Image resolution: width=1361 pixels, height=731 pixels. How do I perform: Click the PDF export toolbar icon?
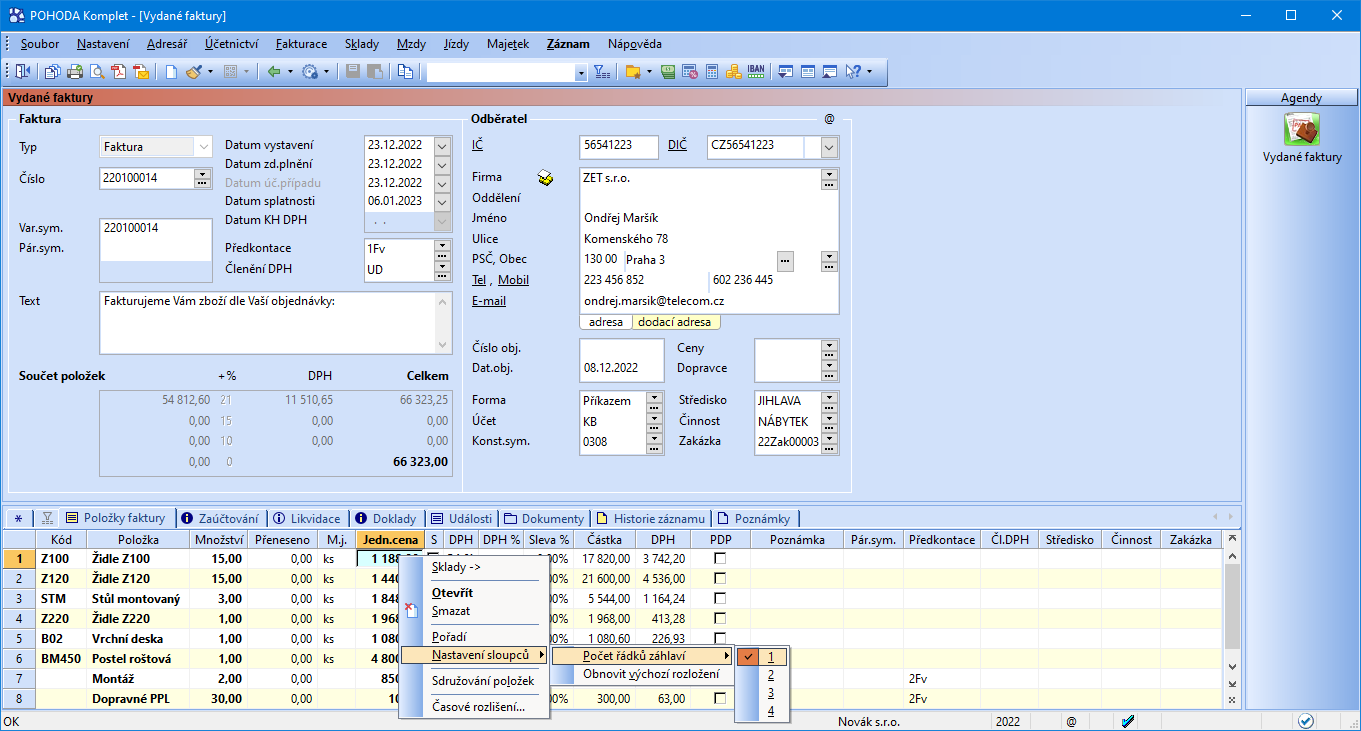(x=119, y=72)
